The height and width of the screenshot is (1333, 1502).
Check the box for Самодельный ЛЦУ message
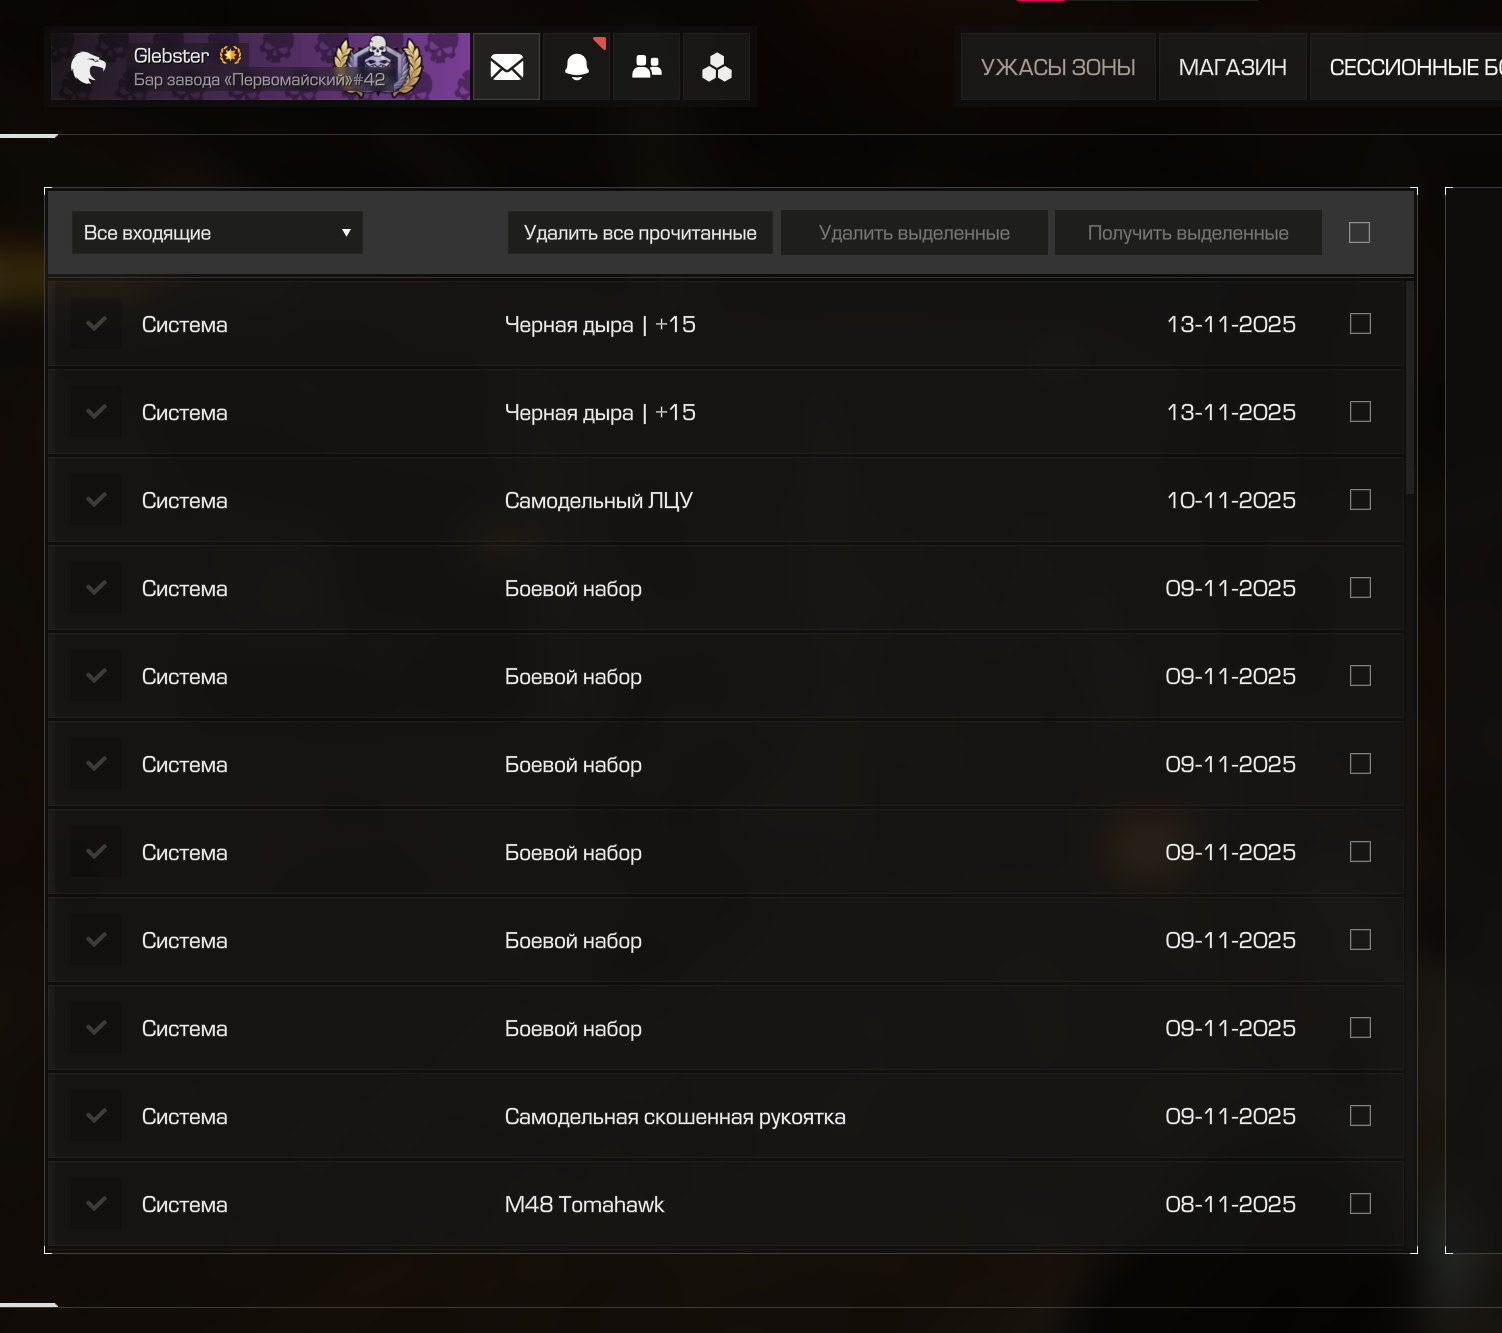[1360, 500]
